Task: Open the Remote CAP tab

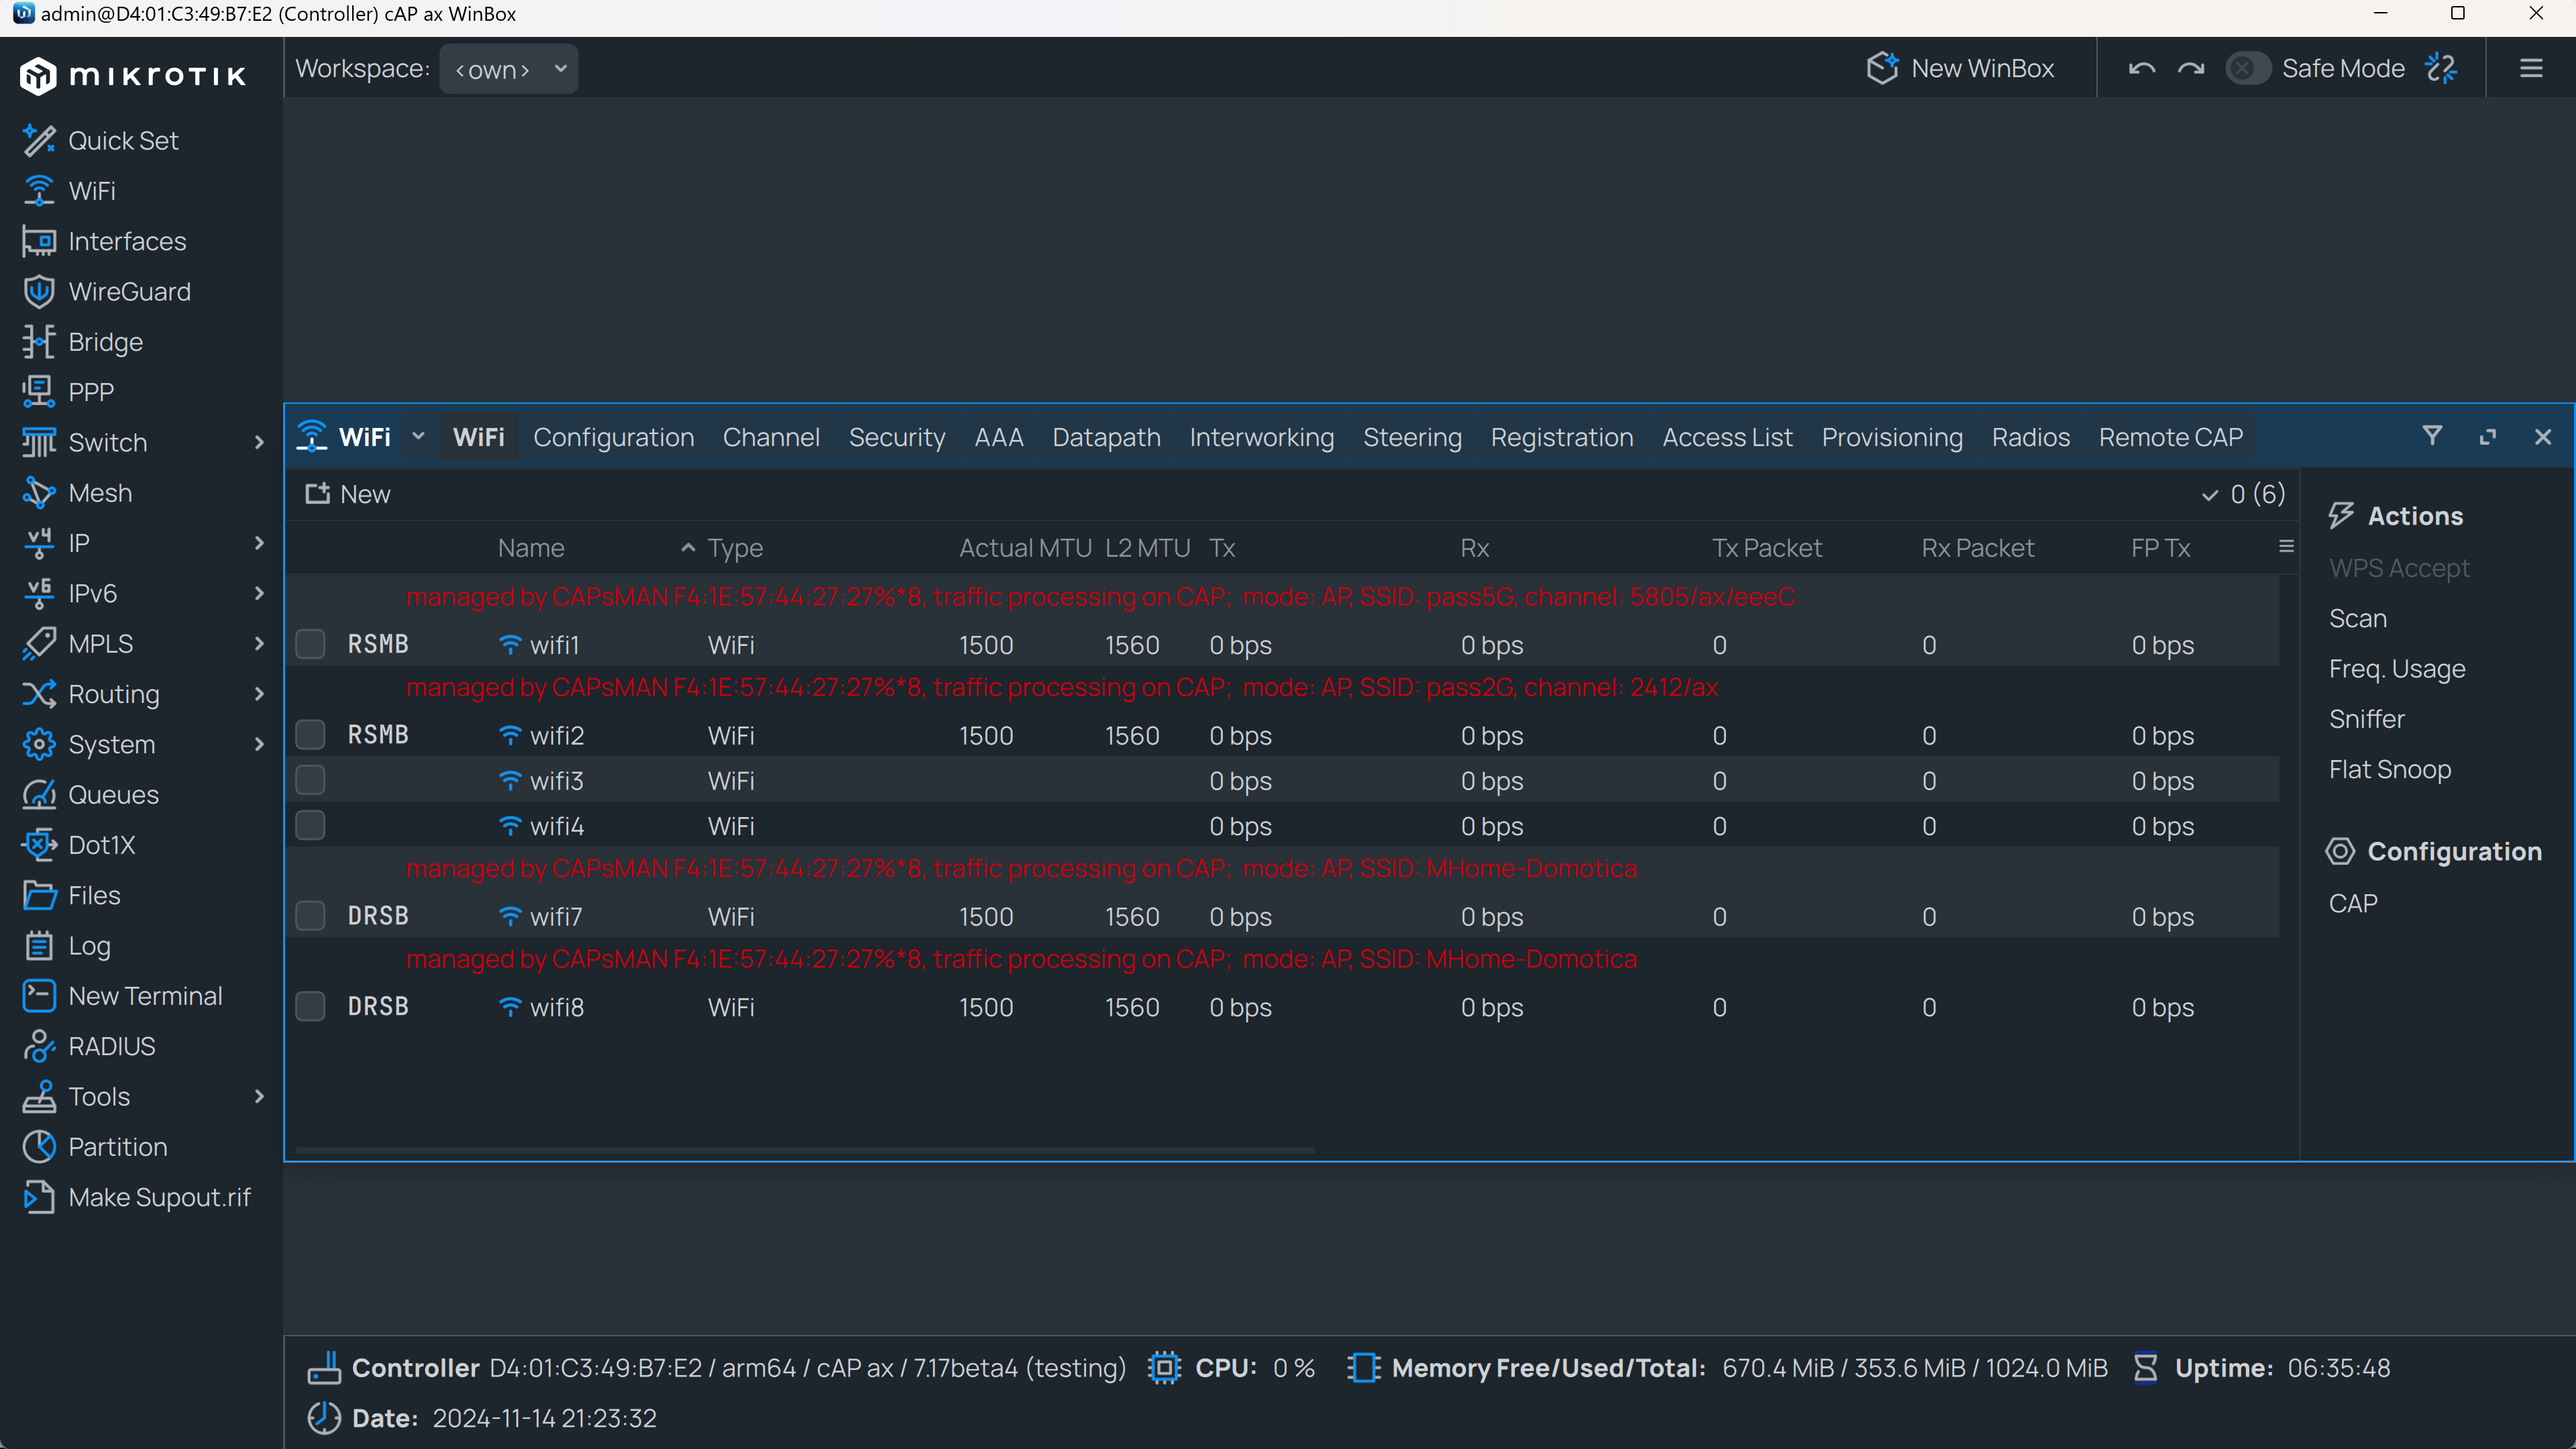Action: point(2170,437)
